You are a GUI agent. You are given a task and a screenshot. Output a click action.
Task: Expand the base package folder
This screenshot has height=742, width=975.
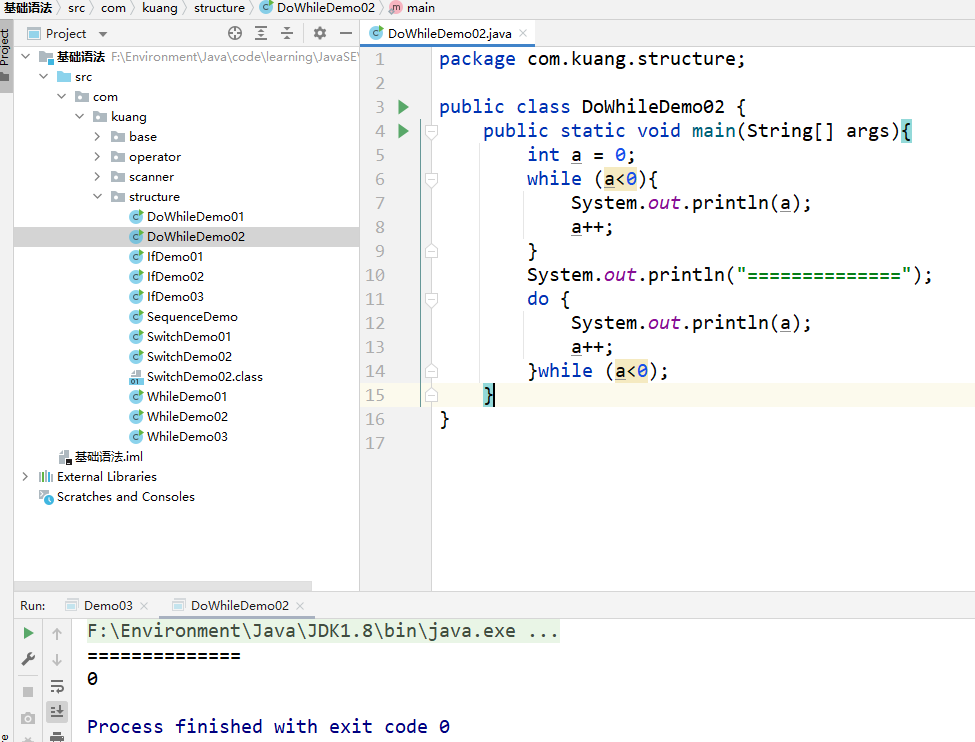[97, 137]
